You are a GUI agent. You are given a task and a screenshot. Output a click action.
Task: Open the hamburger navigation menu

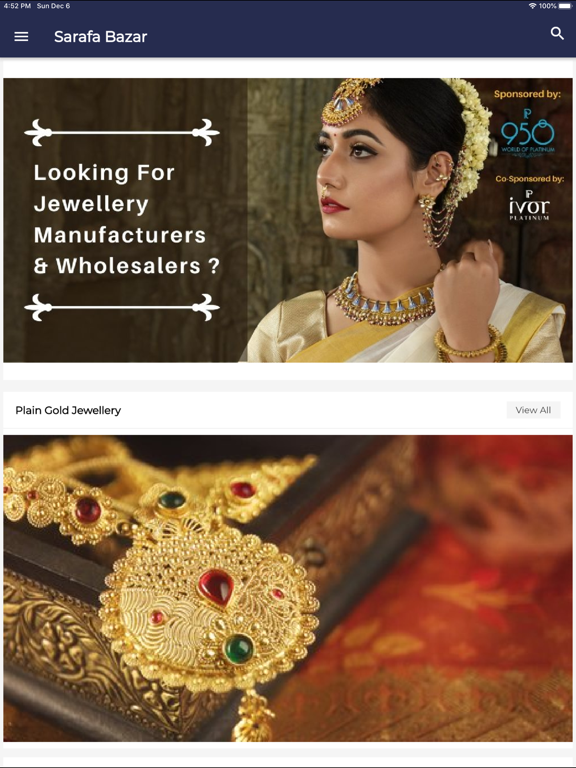click(x=21, y=37)
